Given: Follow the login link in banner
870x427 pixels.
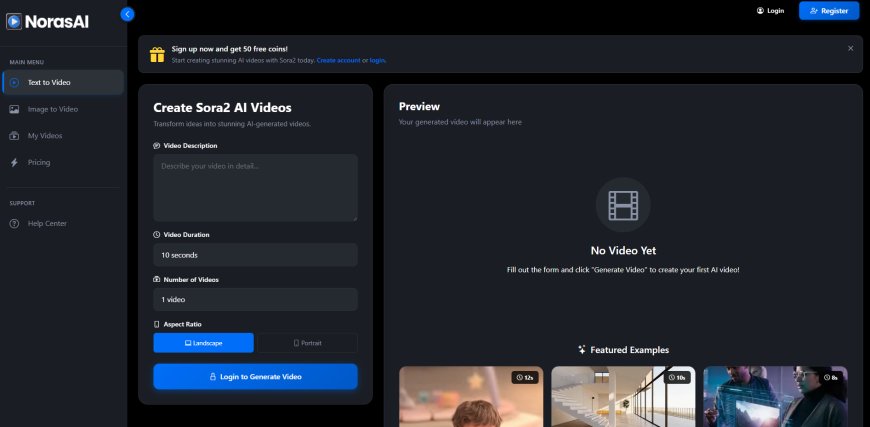Looking at the screenshot, I should click(378, 60).
